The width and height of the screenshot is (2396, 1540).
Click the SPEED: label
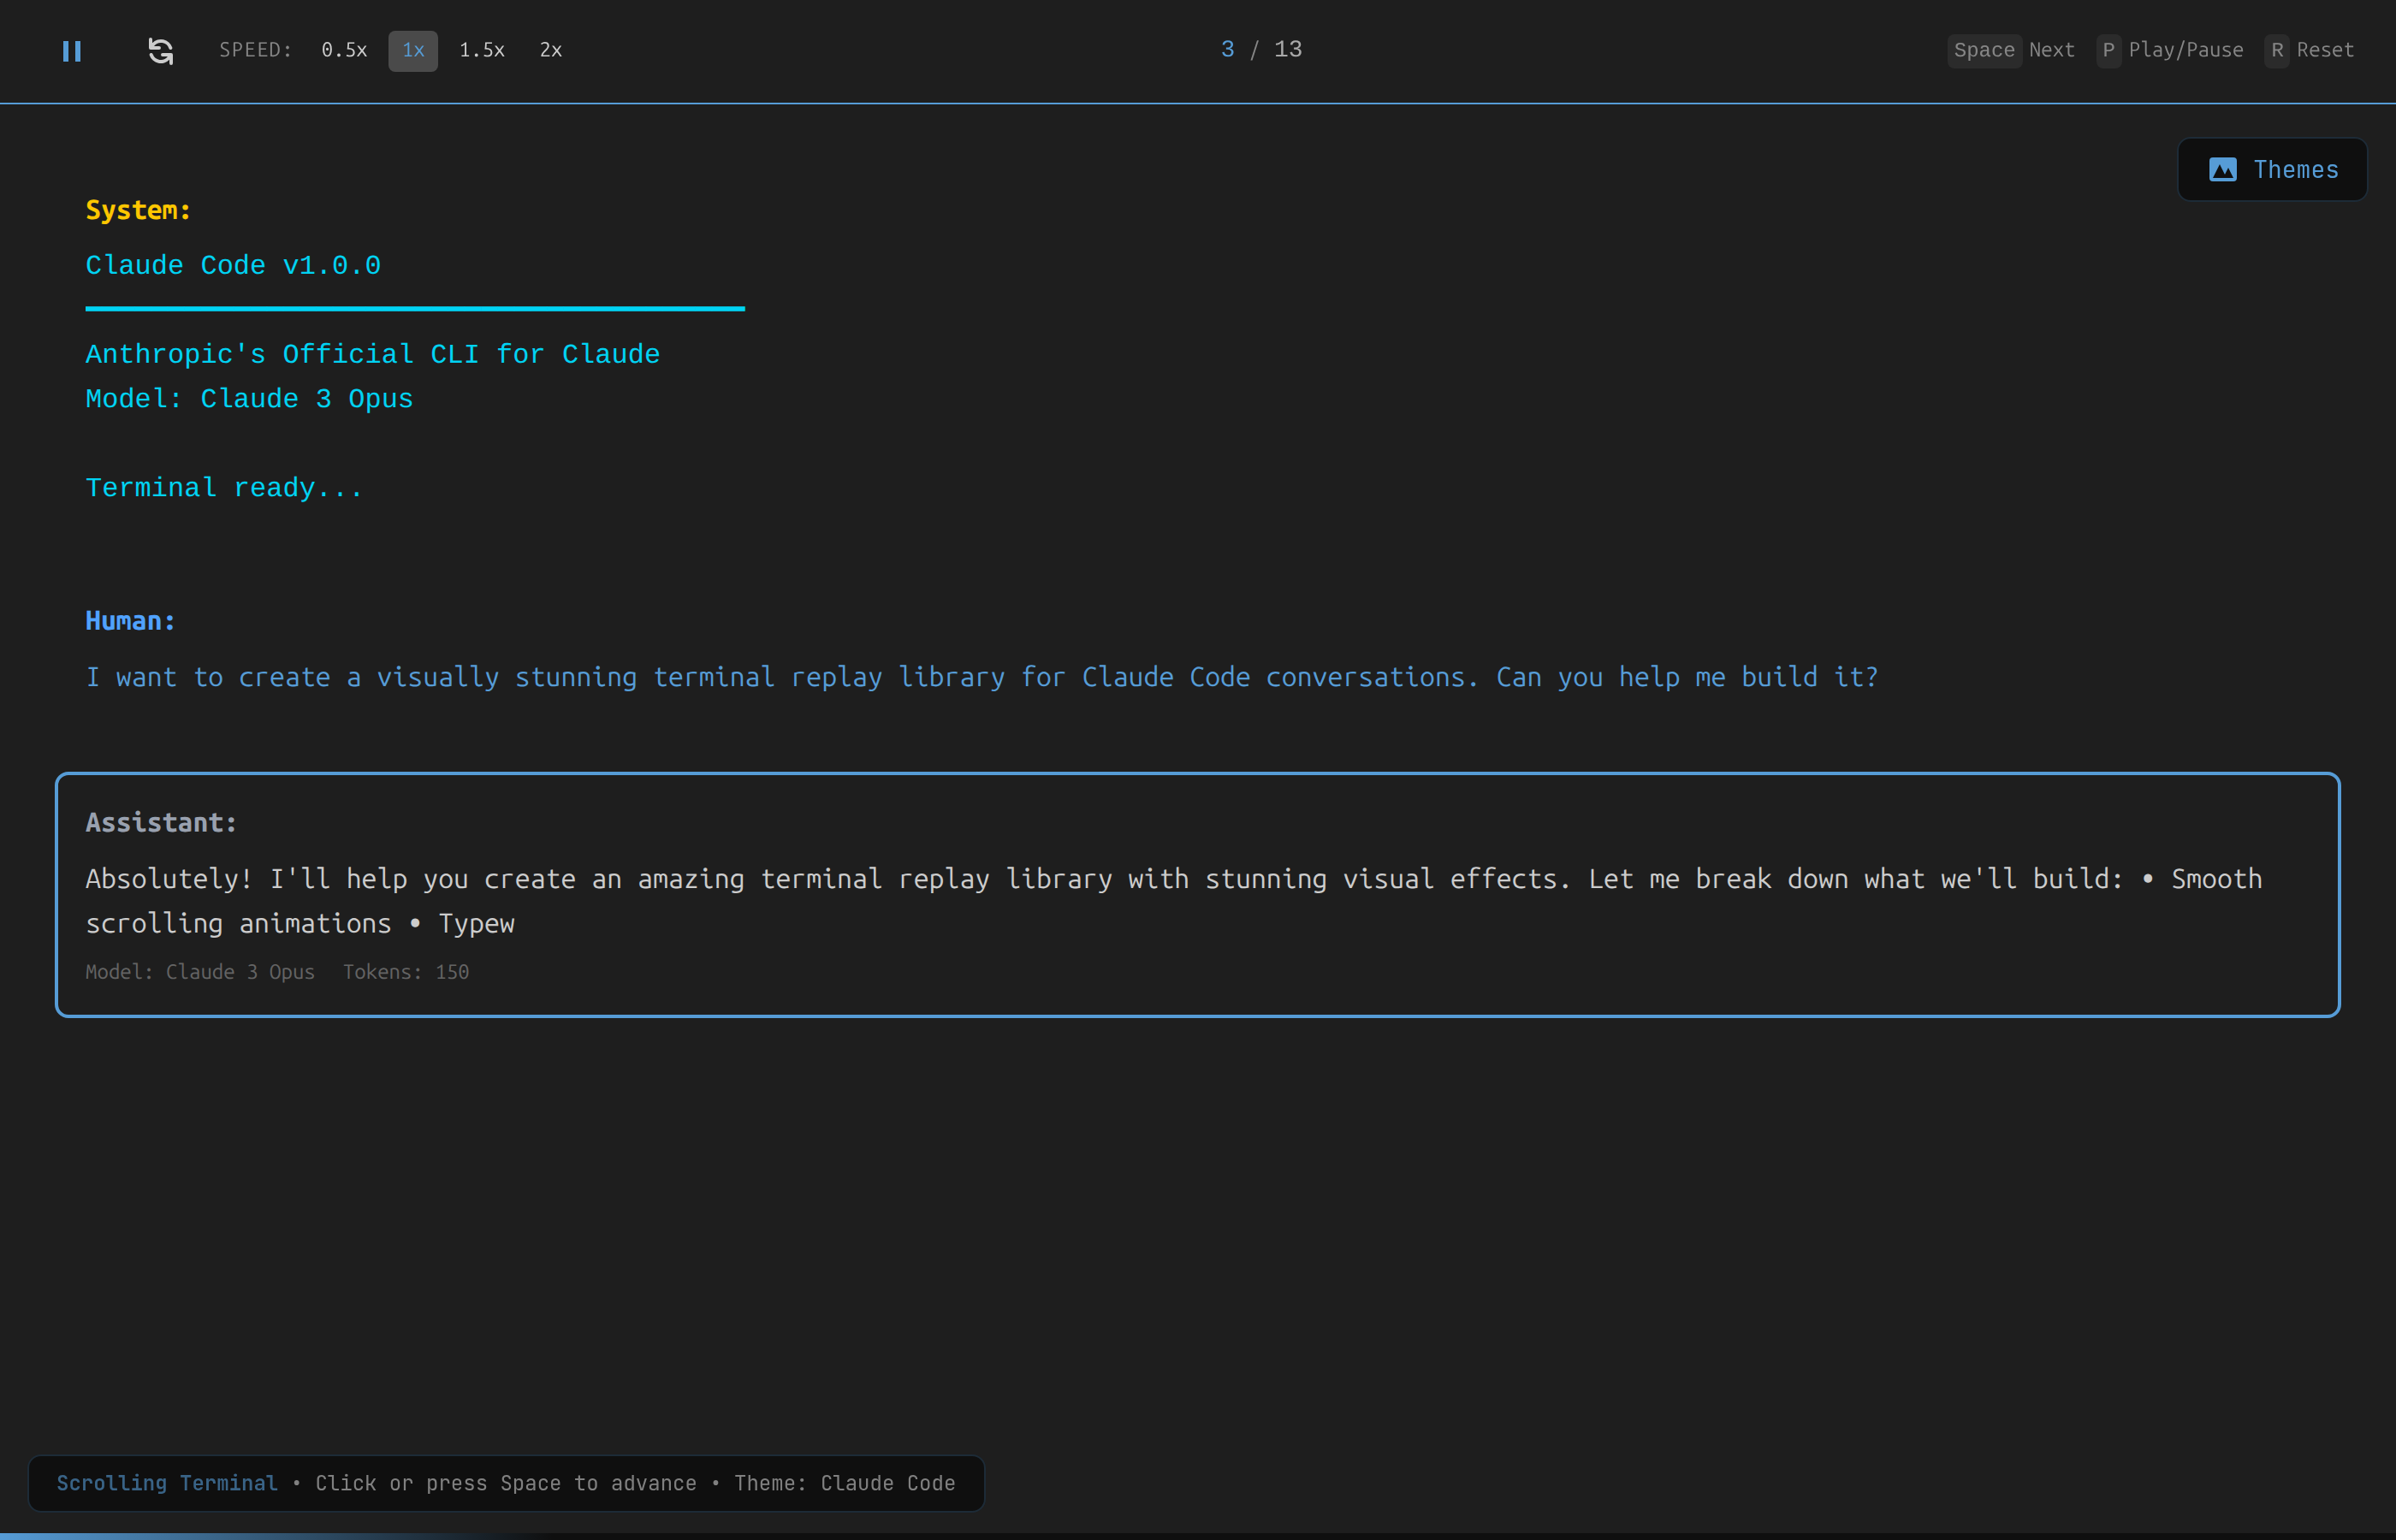256,50
